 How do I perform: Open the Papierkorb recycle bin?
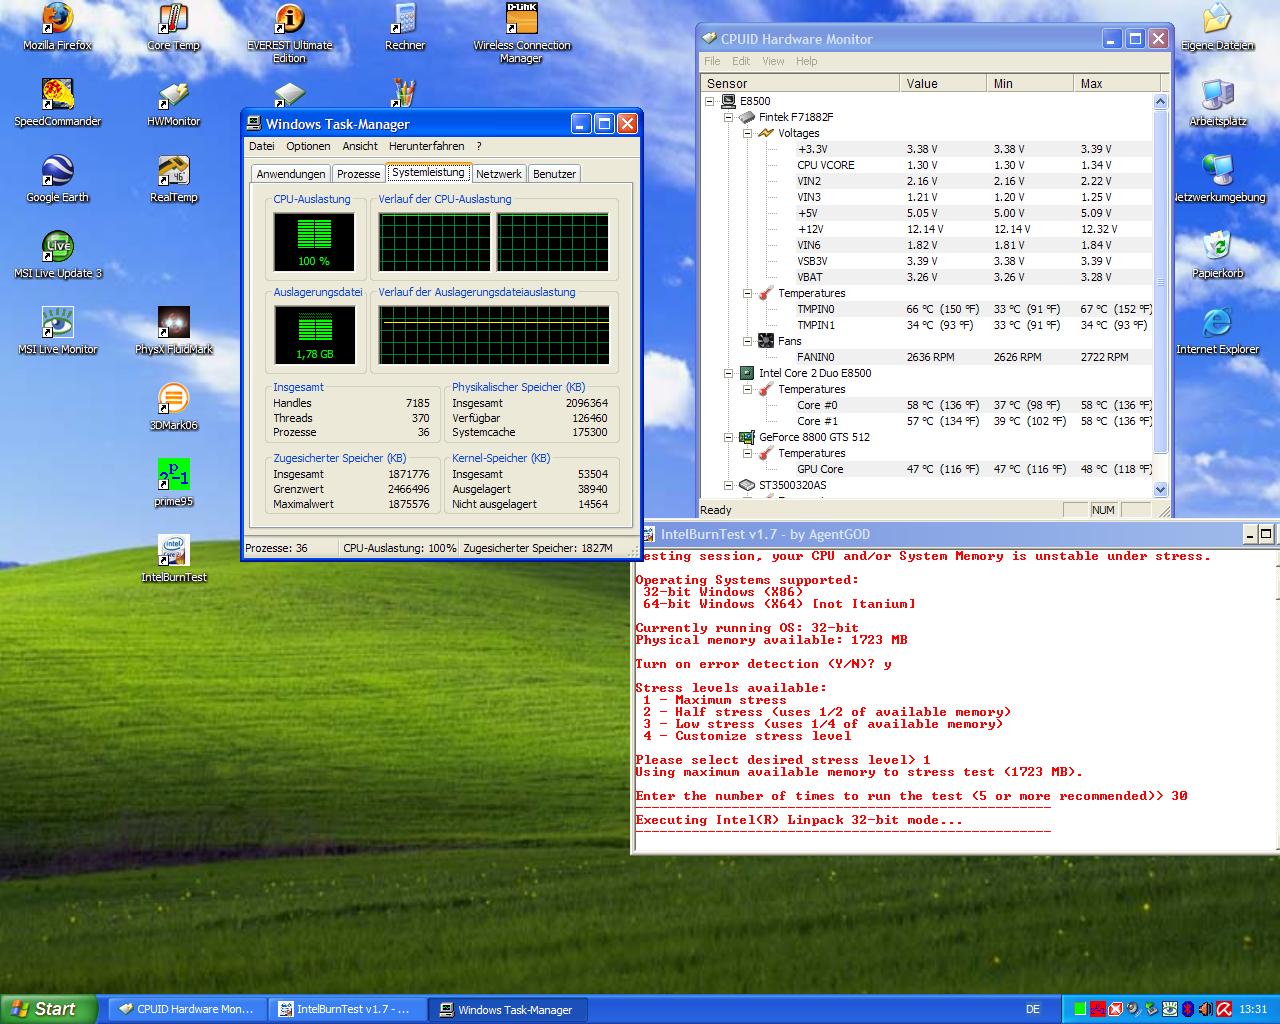pos(1217,255)
